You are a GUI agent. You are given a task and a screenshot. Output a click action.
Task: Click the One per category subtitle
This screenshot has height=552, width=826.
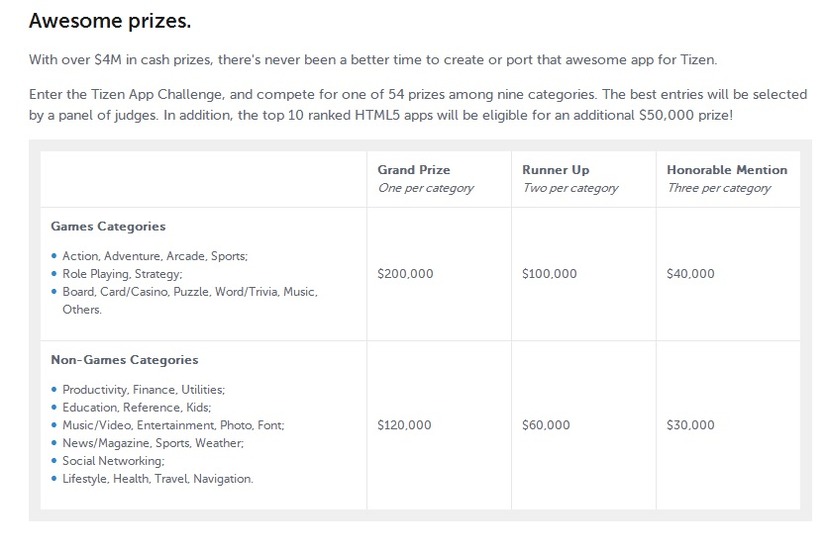426,188
